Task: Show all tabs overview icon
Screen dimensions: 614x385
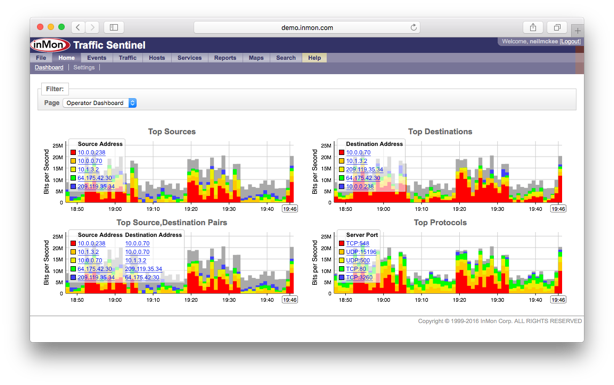Action: point(557,27)
